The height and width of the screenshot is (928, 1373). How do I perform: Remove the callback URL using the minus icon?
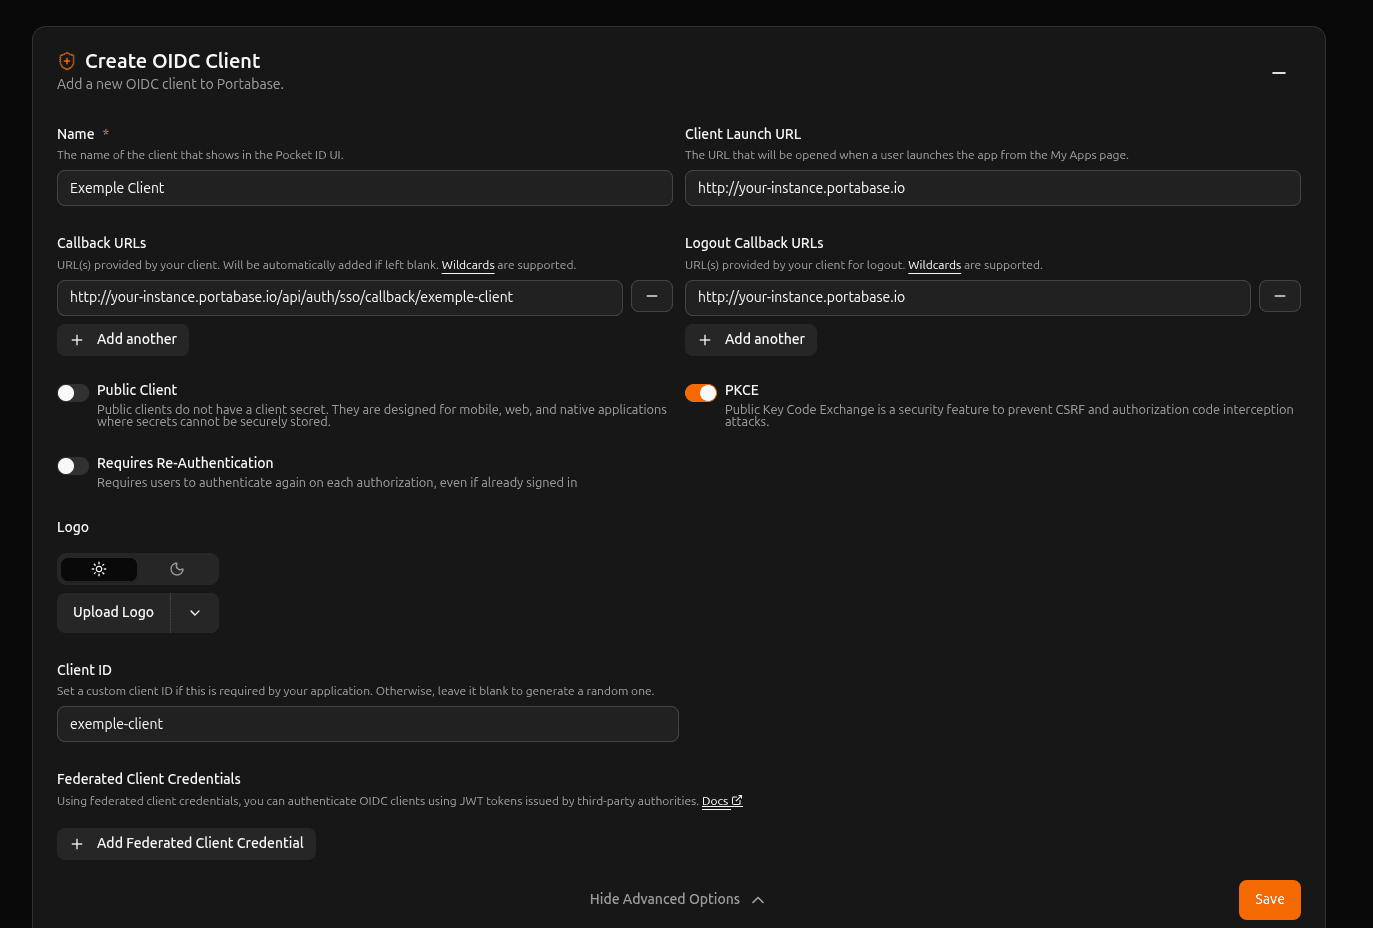[652, 296]
